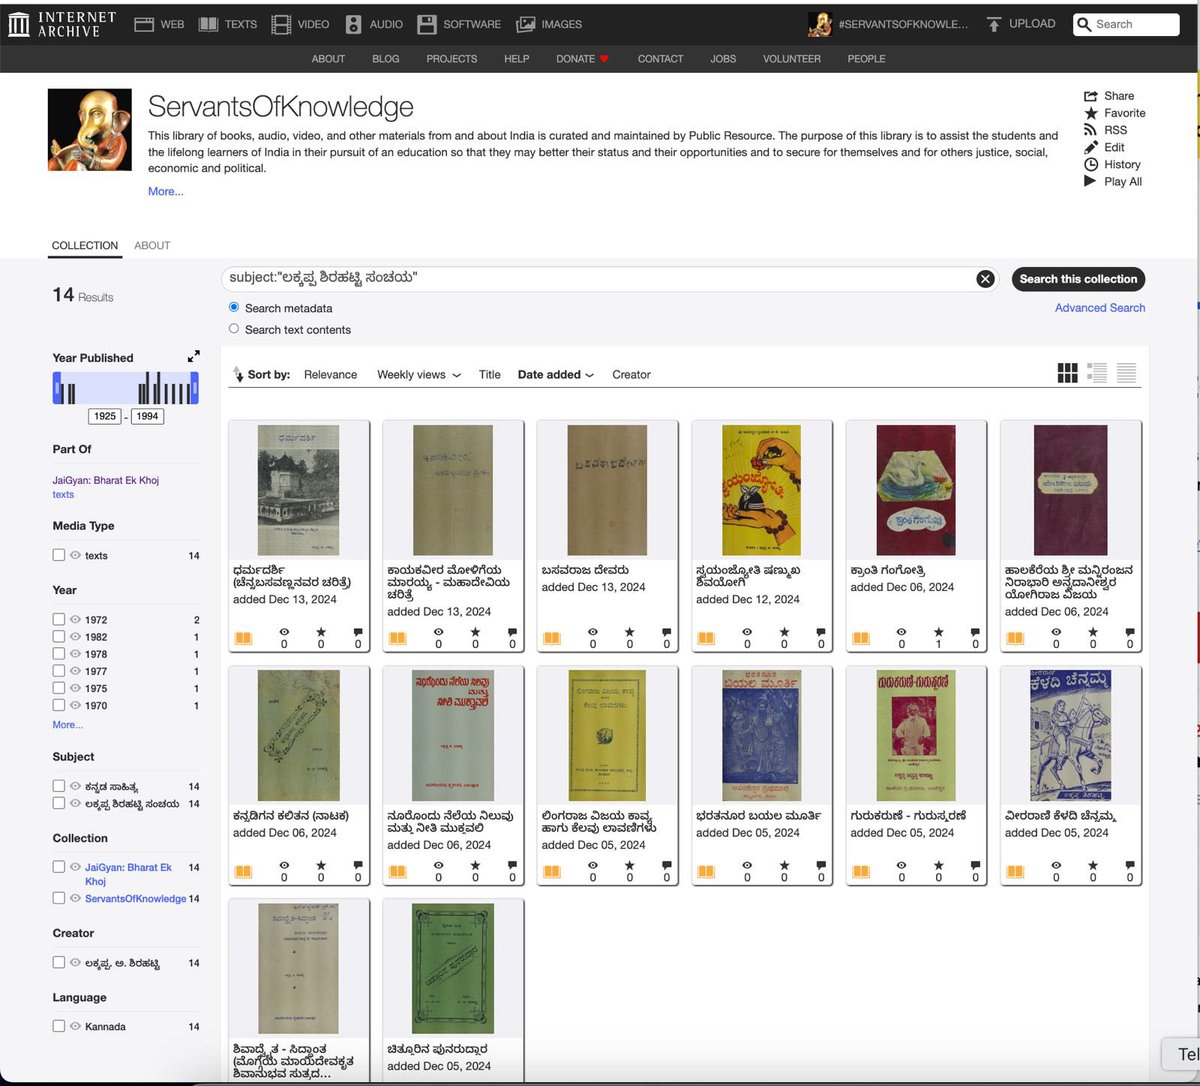Adjust right handle of Year Published slider
Screen dimensions: 1200x1086
pyautogui.click(x=195, y=388)
